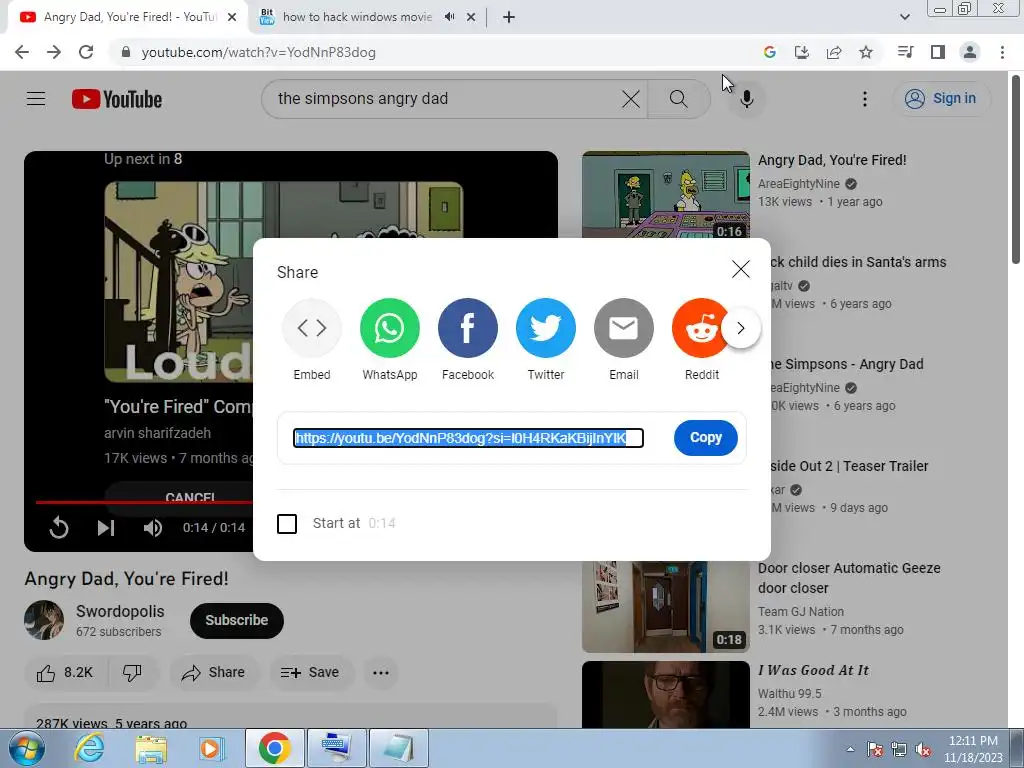Mute the video player volume

(x=153, y=528)
